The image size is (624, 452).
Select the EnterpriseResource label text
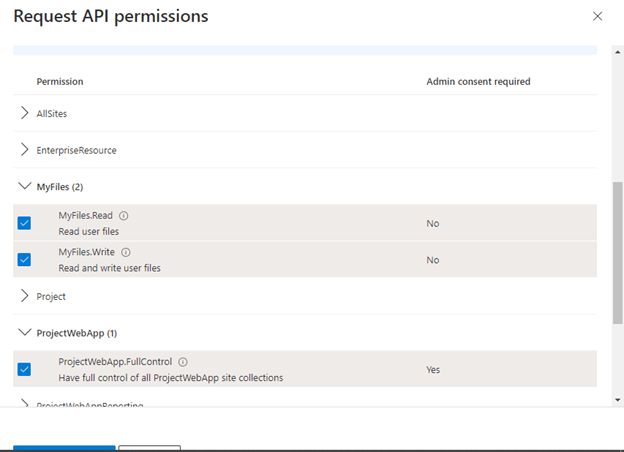(x=76, y=150)
